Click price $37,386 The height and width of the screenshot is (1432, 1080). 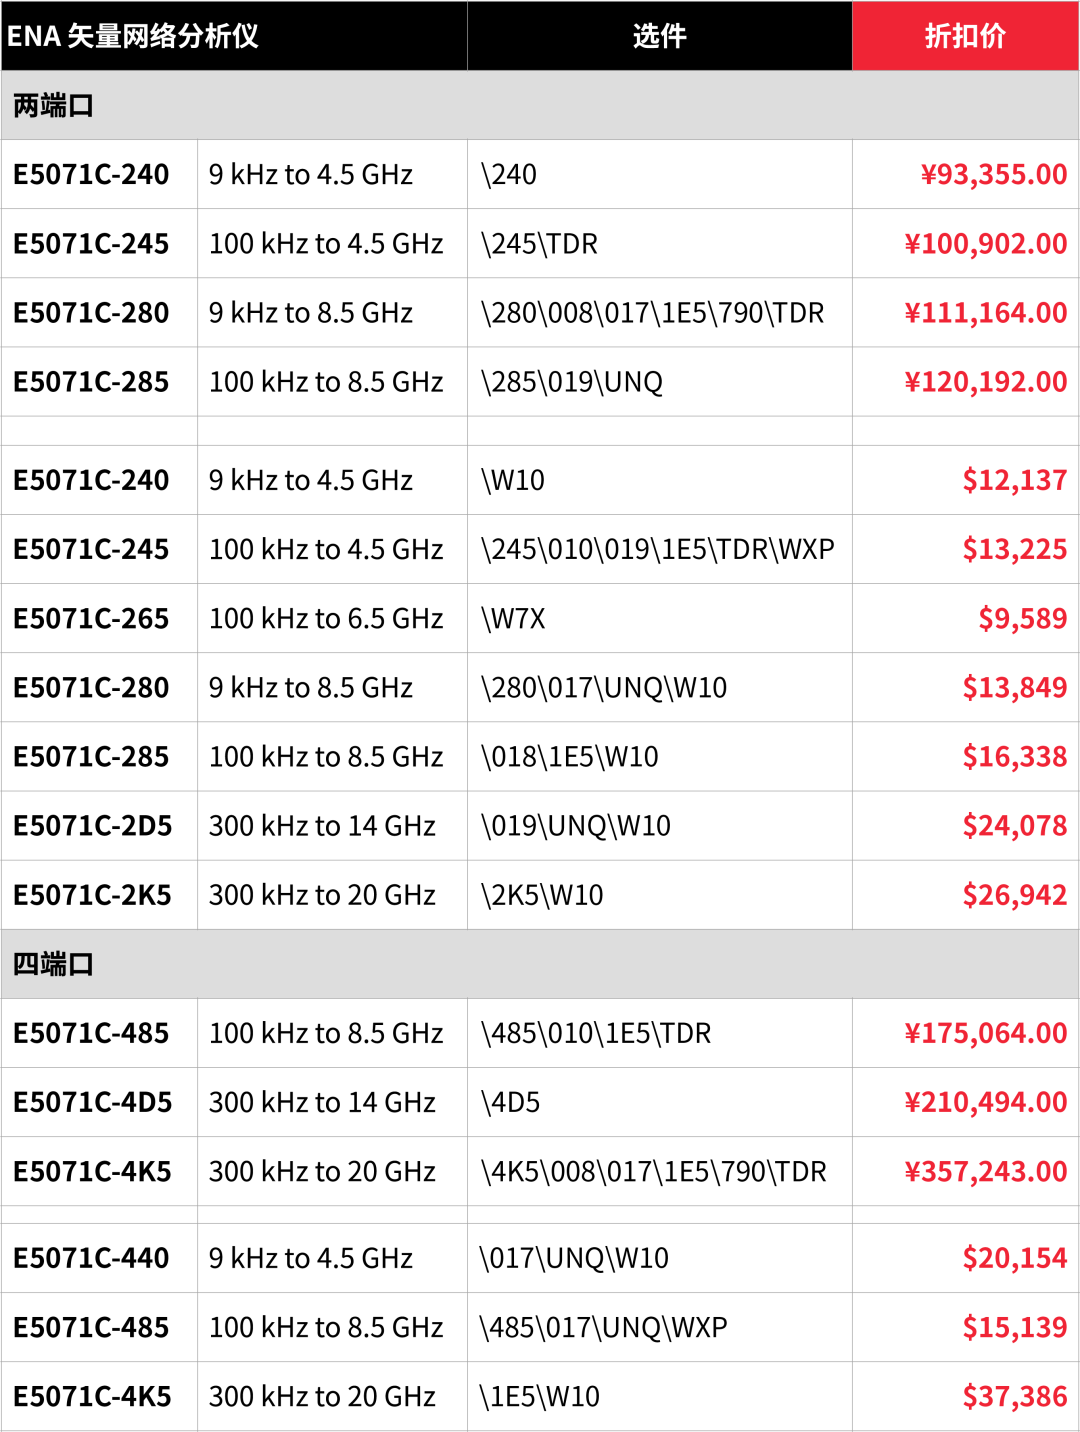click(1015, 1396)
